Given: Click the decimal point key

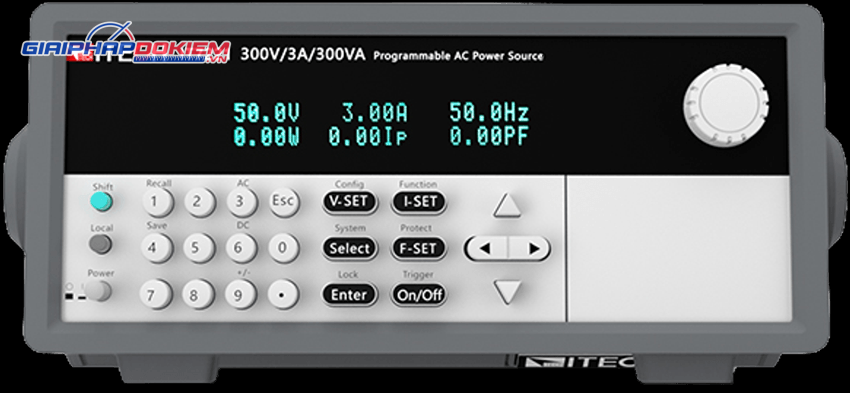Looking at the screenshot, I should pyautogui.click(x=282, y=294).
